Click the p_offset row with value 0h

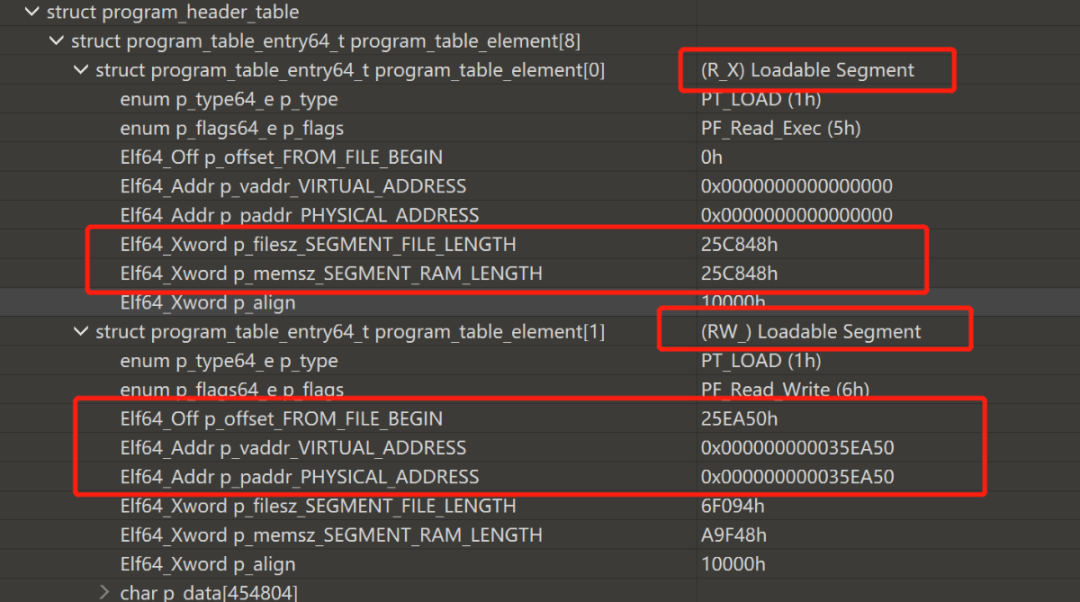tap(281, 157)
